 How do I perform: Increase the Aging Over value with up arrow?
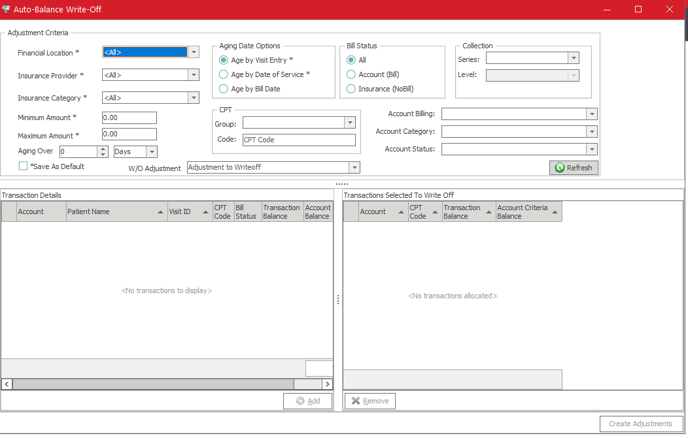[x=103, y=149]
